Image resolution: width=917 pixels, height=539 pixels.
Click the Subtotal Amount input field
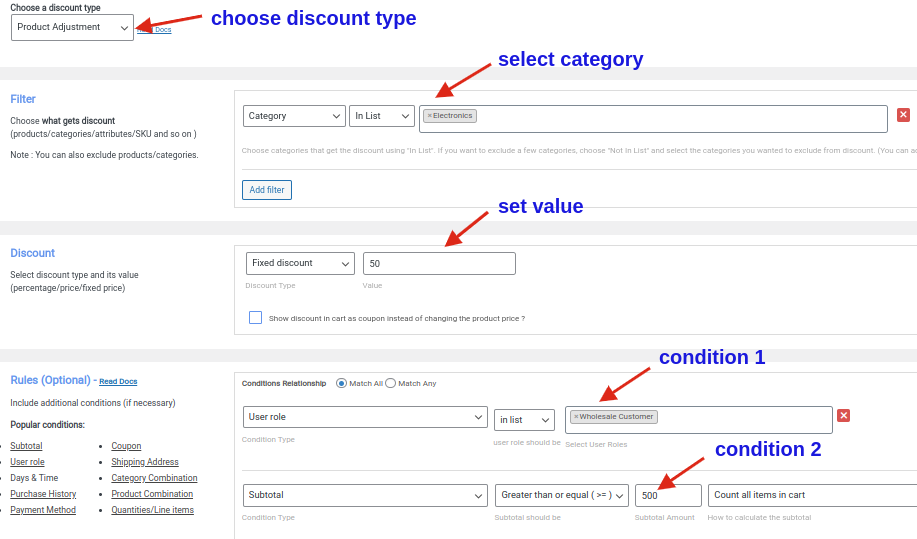tap(667, 495)
